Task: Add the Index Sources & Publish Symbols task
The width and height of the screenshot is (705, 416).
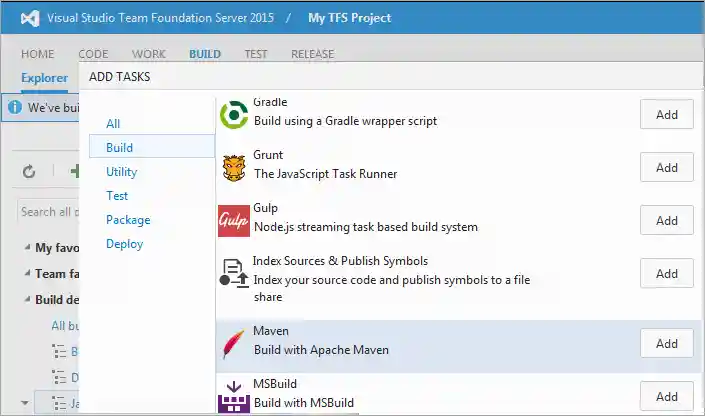Action: pyautogui.click(x=667, y=273)
